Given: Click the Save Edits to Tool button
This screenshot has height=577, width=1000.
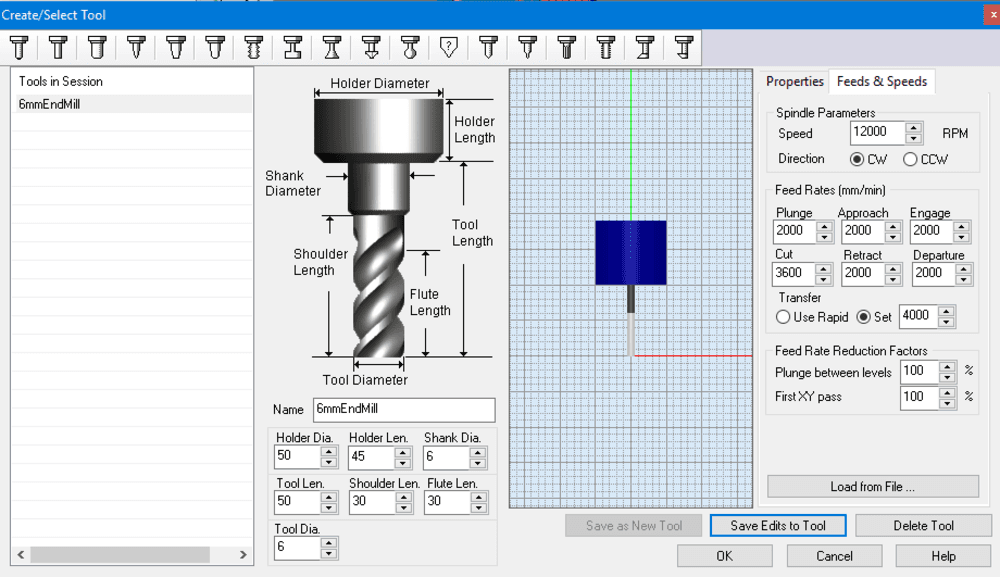Looking at the screenshot, I should (x=778, y=525).
